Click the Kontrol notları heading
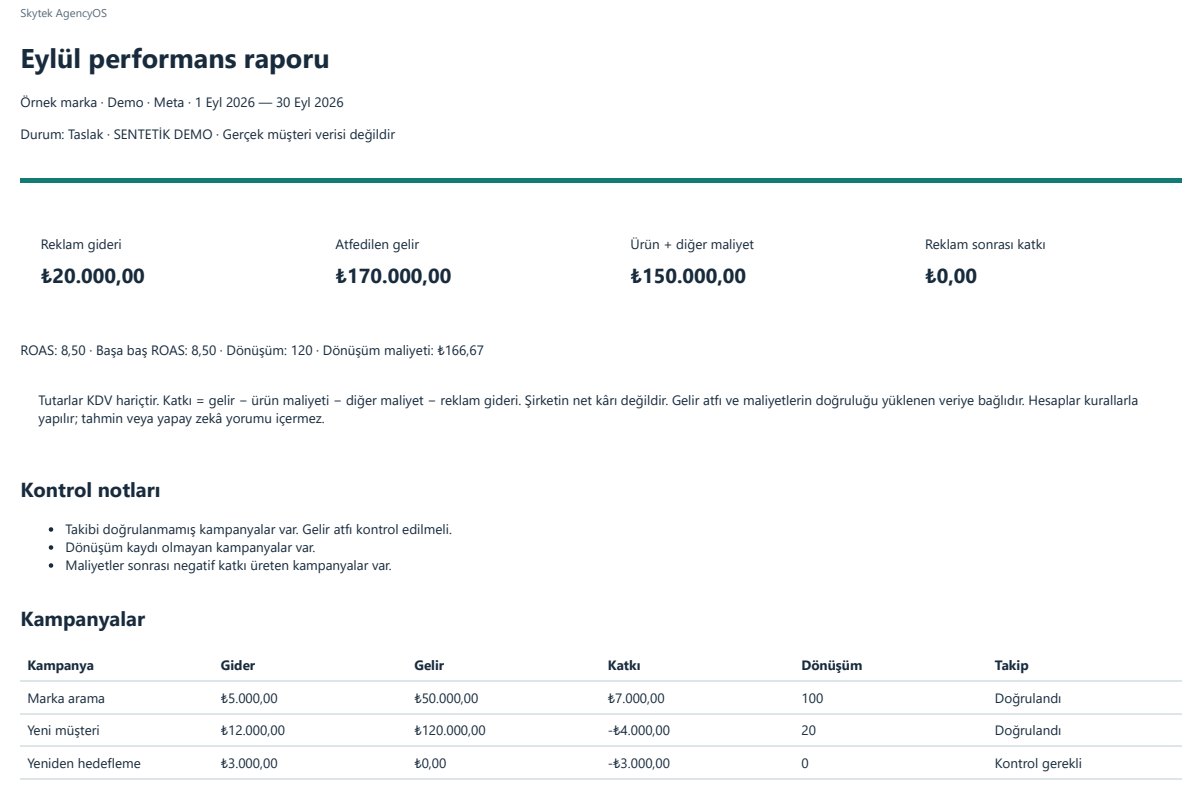Viewport: 1203px width, 787px height. 91,490
